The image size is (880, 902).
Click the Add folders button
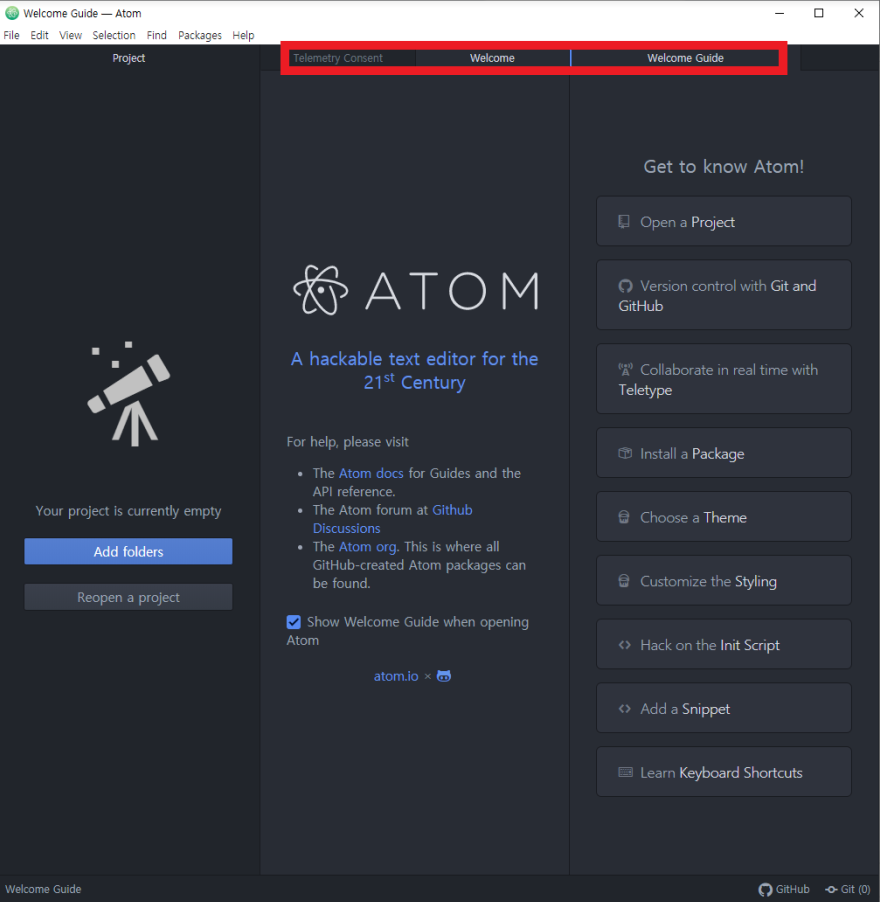tap(128, 551)
